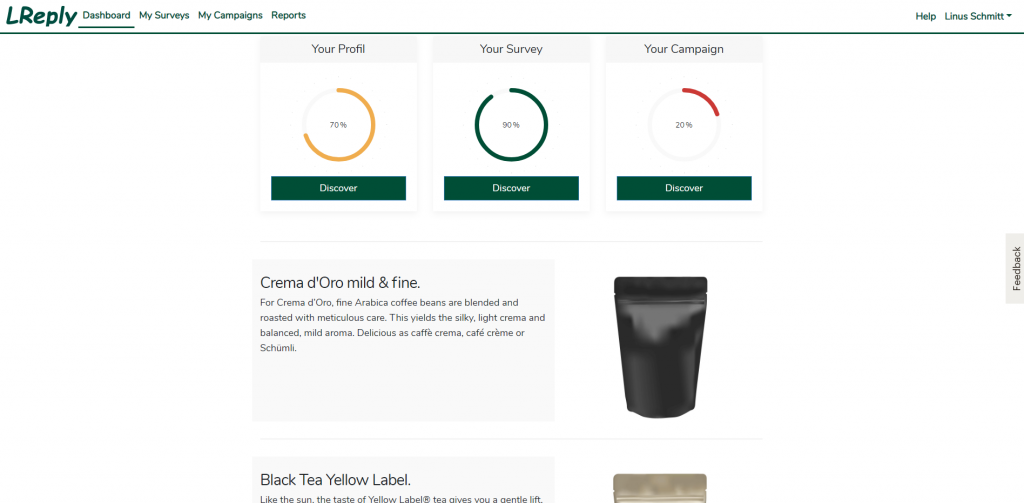Go to My Surveys
The height and width of the screenshot is (503, 1024).
pyautogui.click(x=164, y=15)
